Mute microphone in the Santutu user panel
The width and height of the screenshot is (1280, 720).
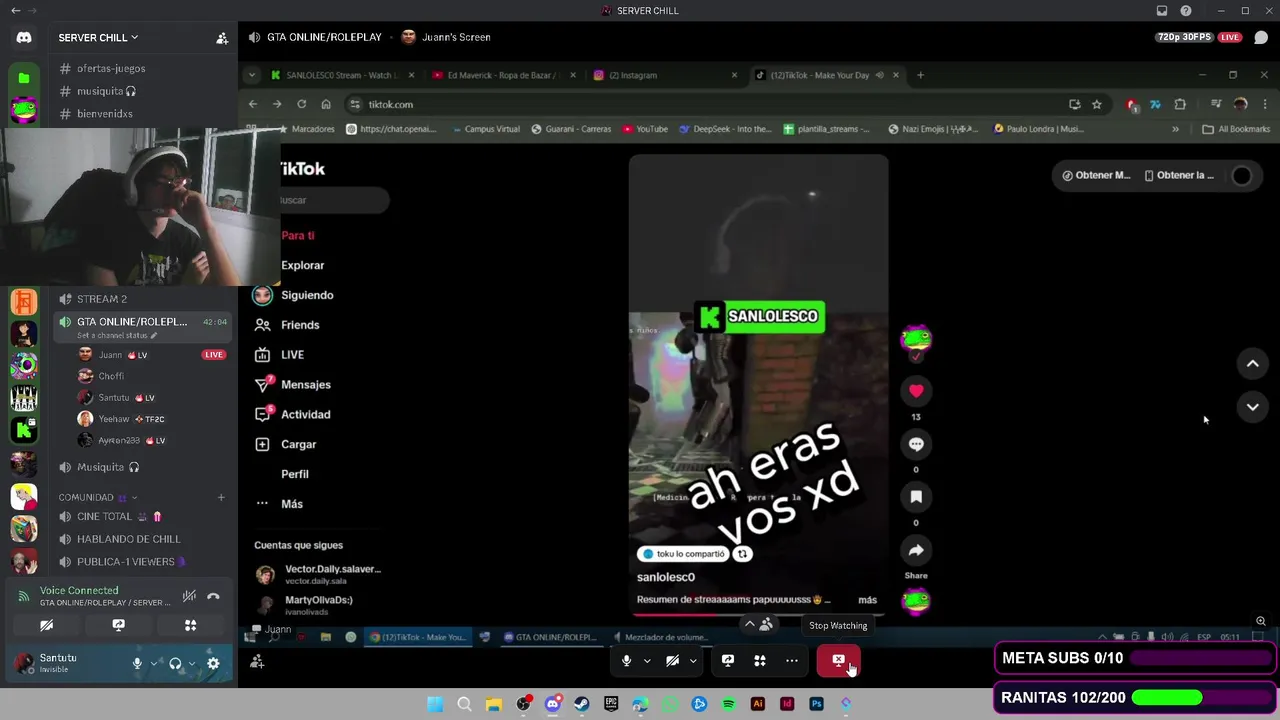(138, 663)
